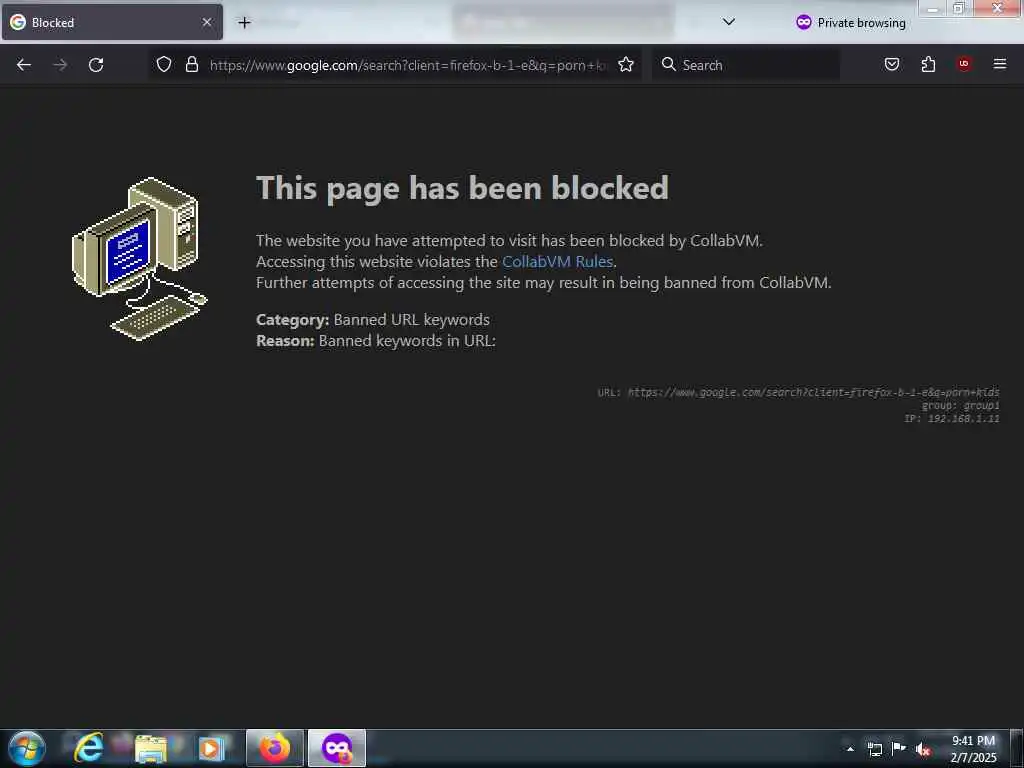
Task: Select the Blocked tab
Action: (x=112, y=22)
